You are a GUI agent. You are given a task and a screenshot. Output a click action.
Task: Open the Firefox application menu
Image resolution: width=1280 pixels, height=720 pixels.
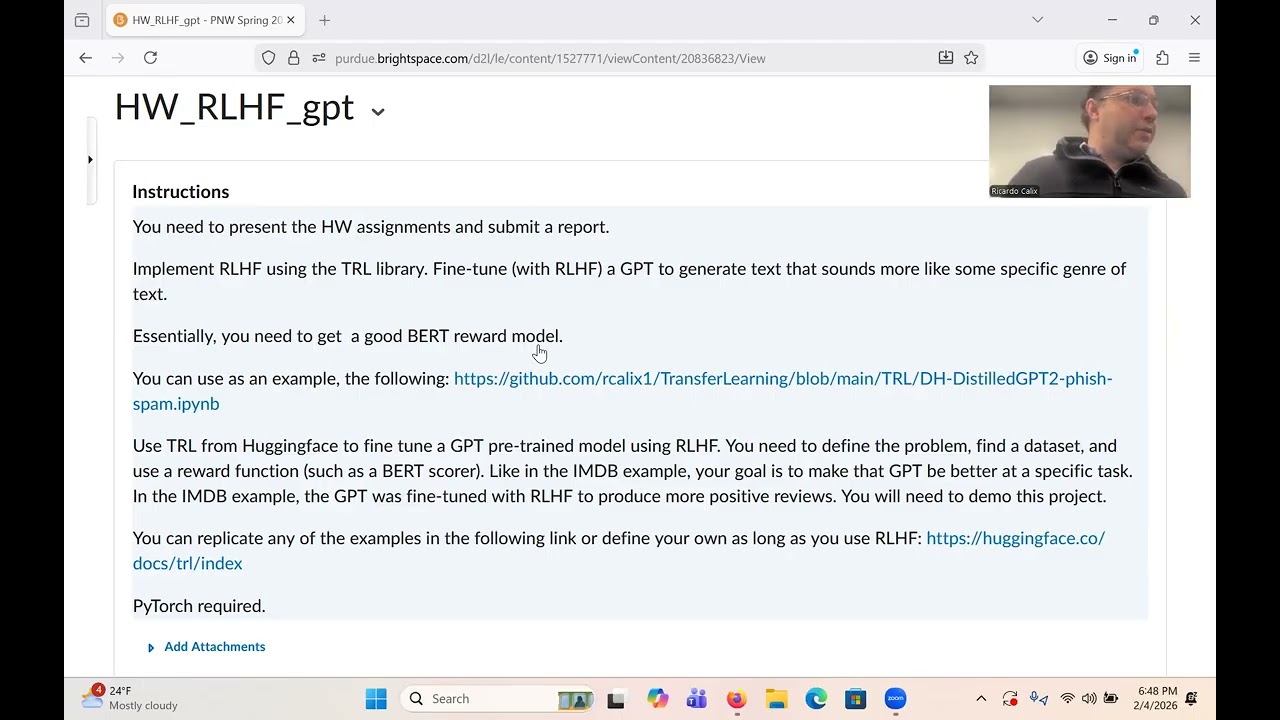(x=1194, y=58)
